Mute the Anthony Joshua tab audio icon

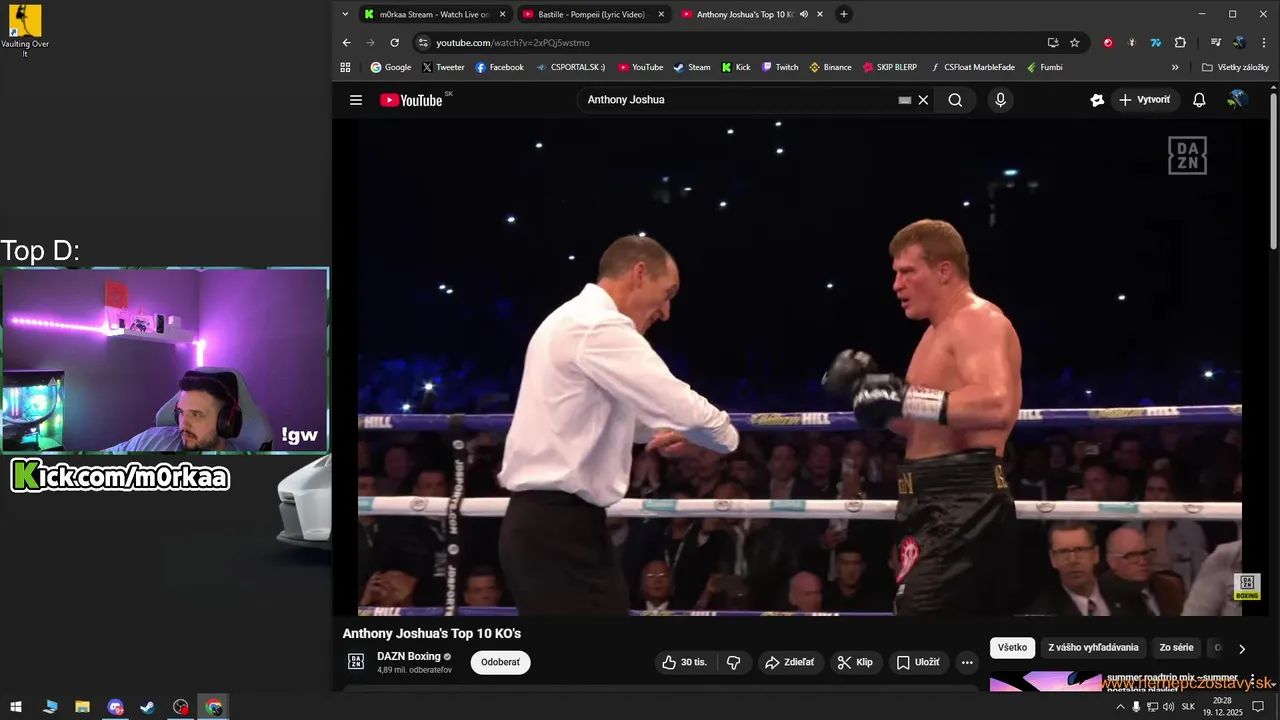coord(804,14)
